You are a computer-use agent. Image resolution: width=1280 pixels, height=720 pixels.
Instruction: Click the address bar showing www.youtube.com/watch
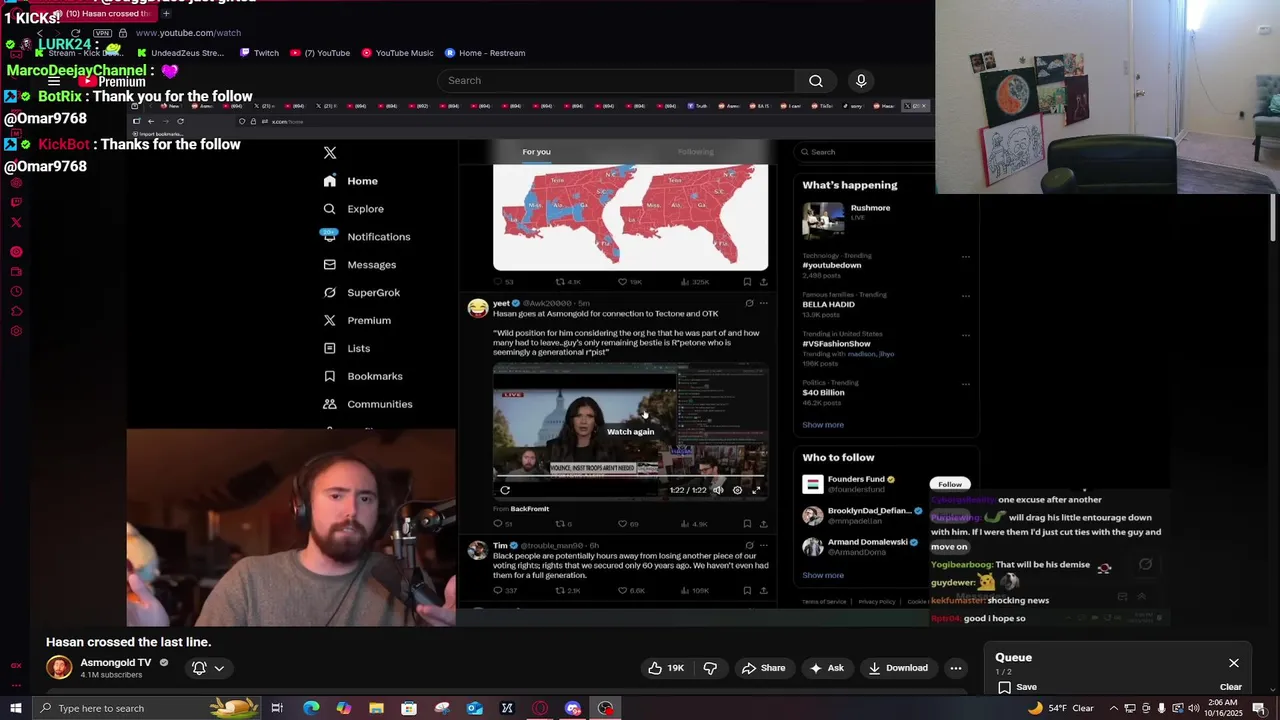[x=188, y=33]
